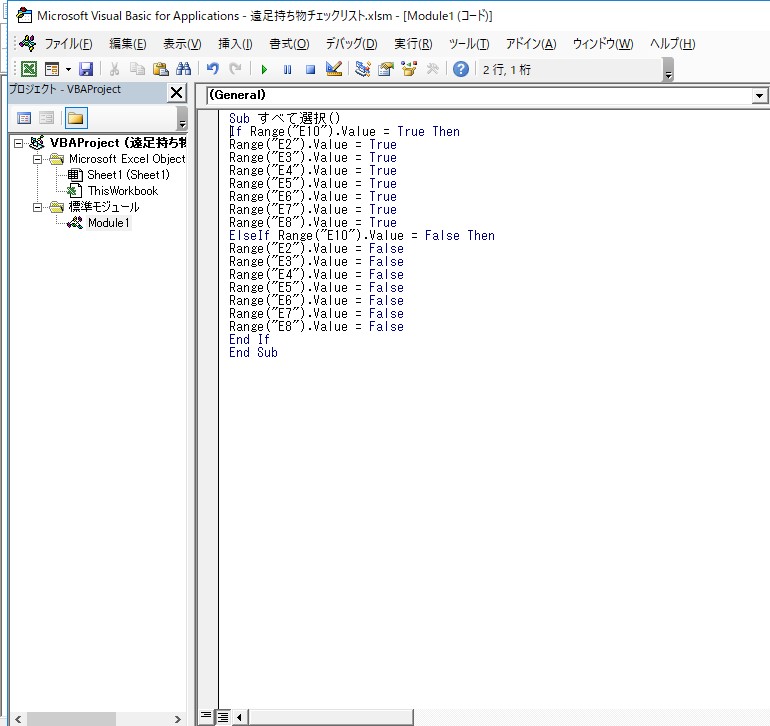The image size is (770, 726).
Task: Click the Break pause button
Action: [x=287, y=69]
